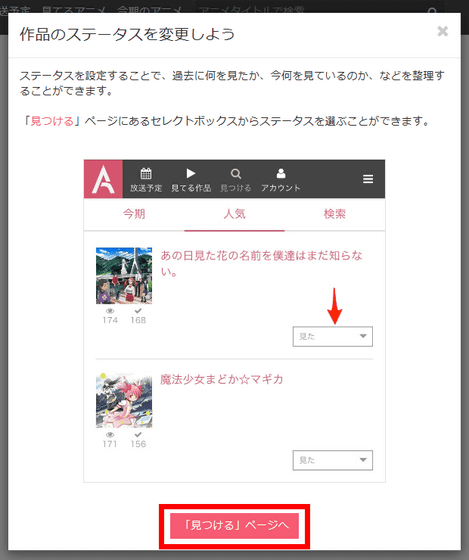Switch to the 今期 tab
Screen dimensions: 469x560
134,214
